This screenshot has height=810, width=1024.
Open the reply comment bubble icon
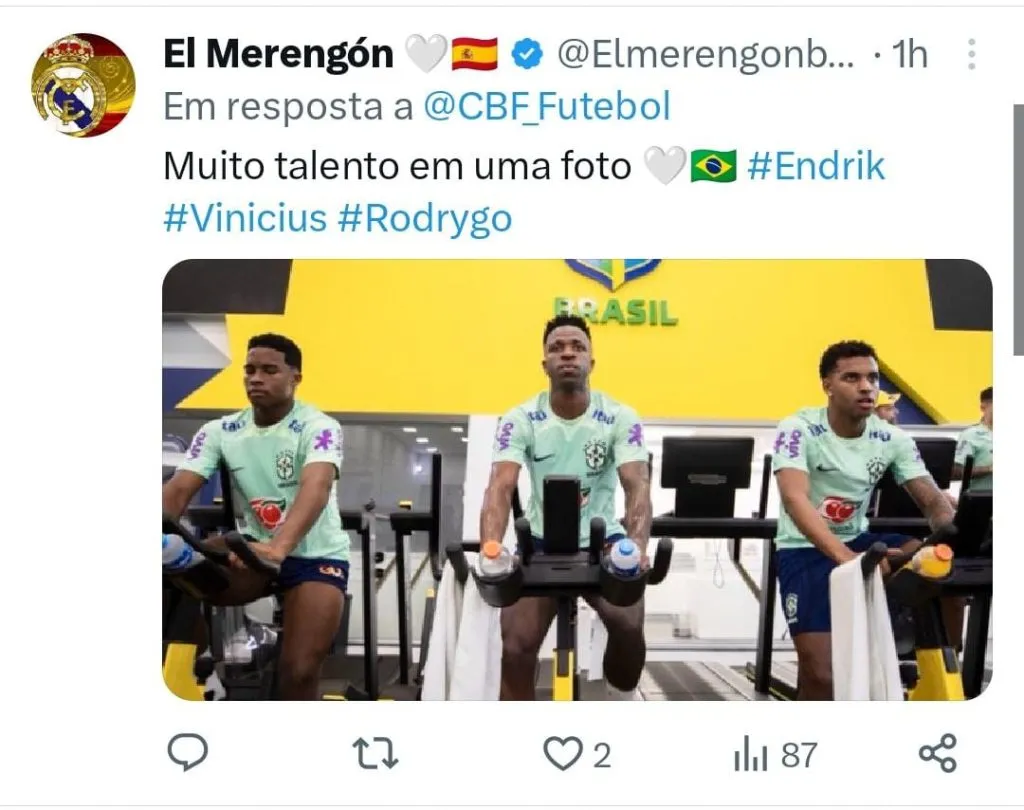click(x=188, y=753)
